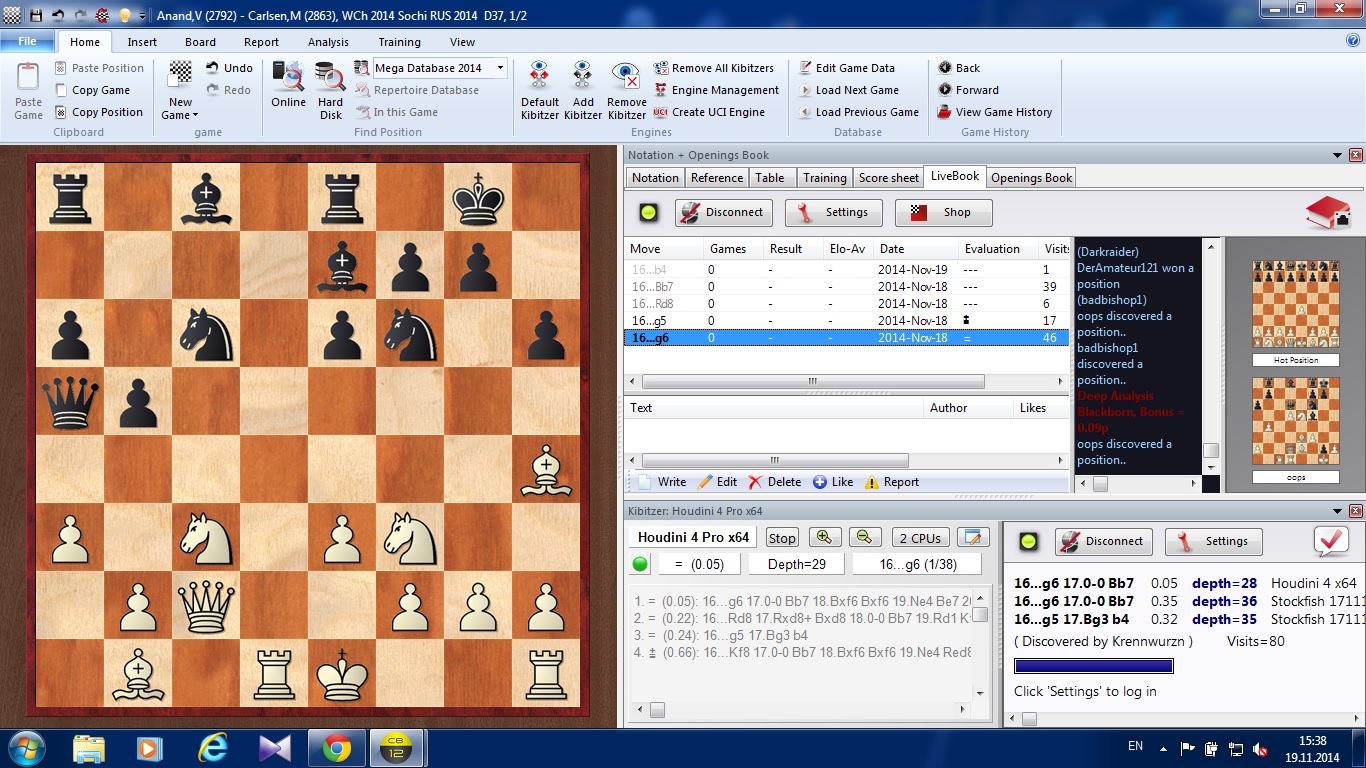Click the Remove Kibitzer icon
Image resolution: width=1366 pixels, height=768 pixels.
[x=626, y=78]
